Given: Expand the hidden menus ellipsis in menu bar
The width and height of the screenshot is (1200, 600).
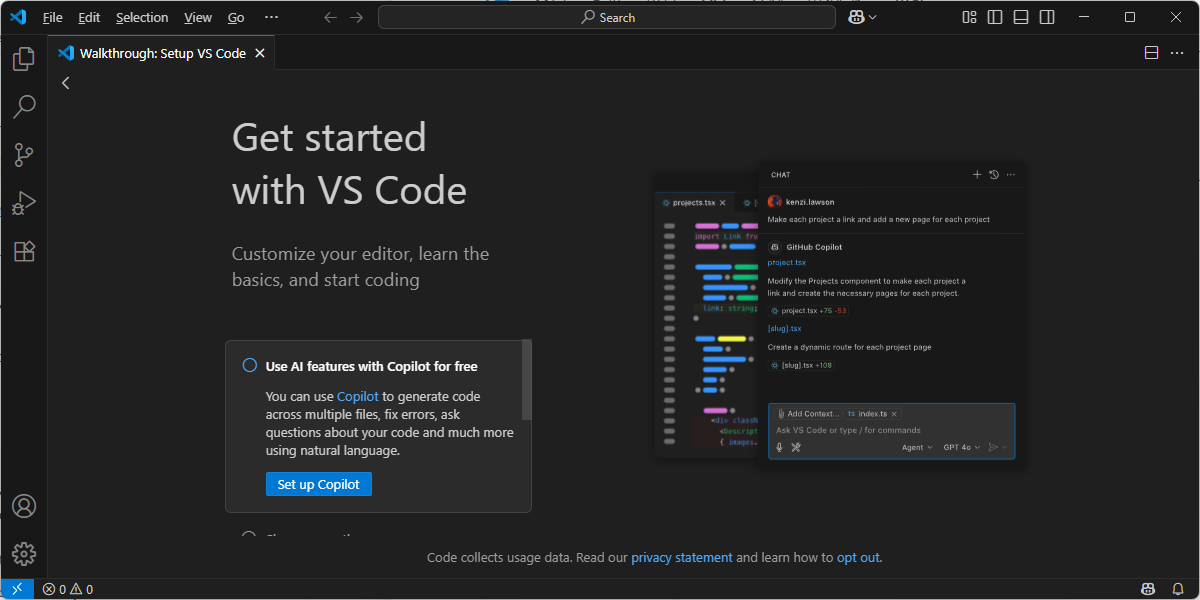Looking at the screenshot, I should 271,17.
